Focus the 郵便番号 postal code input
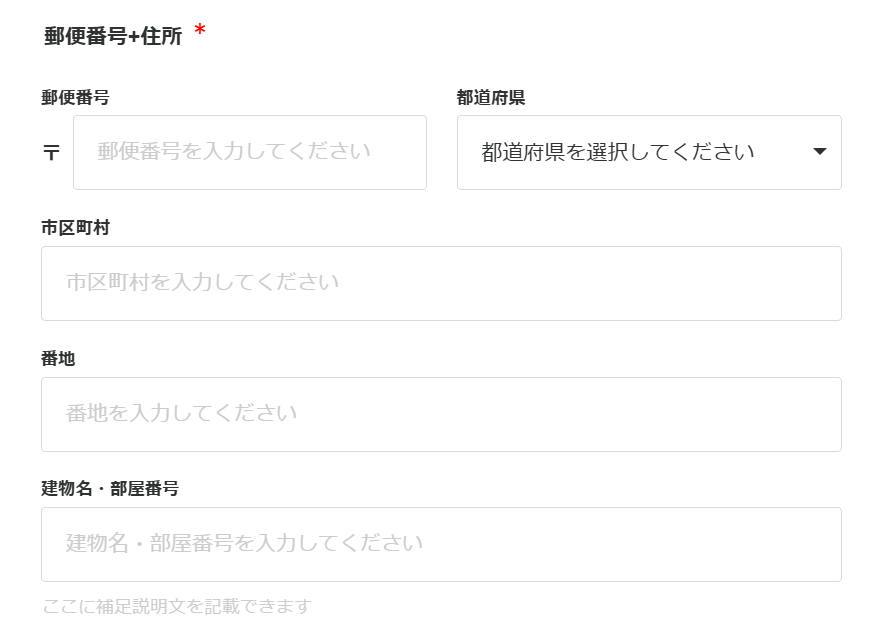 [x=249, y=152]
